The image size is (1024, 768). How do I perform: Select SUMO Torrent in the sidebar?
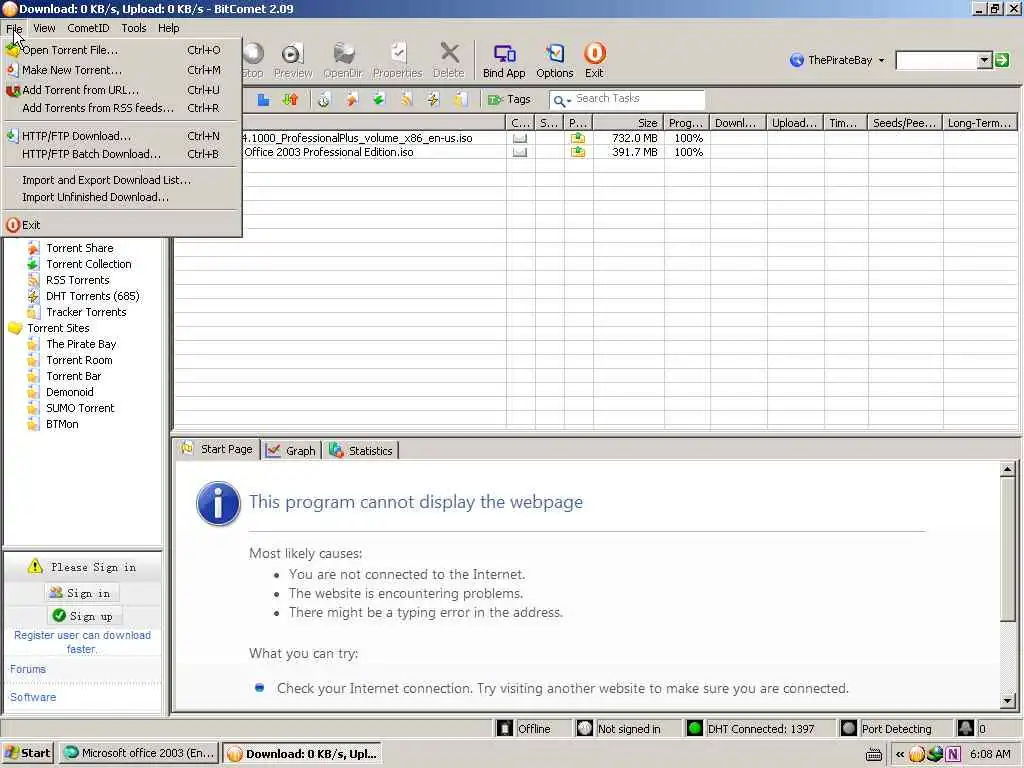(80, 408)
